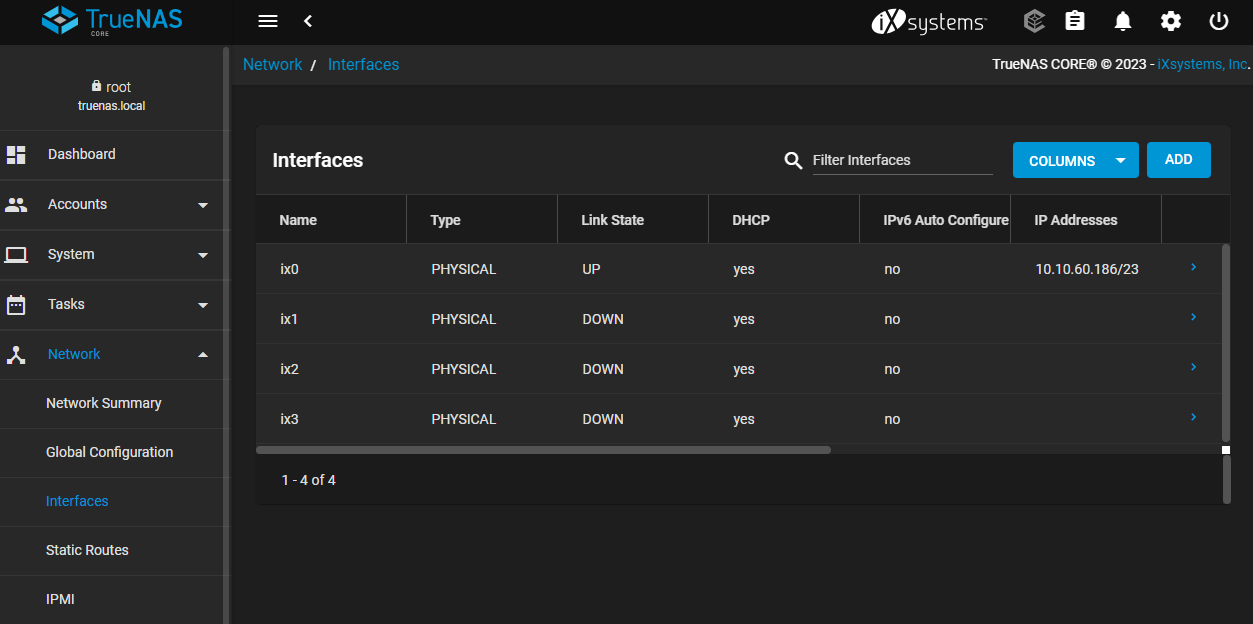The image size is (1253, 624).
Task: Expand the ix1 row details
Action: click(1194, 317)
